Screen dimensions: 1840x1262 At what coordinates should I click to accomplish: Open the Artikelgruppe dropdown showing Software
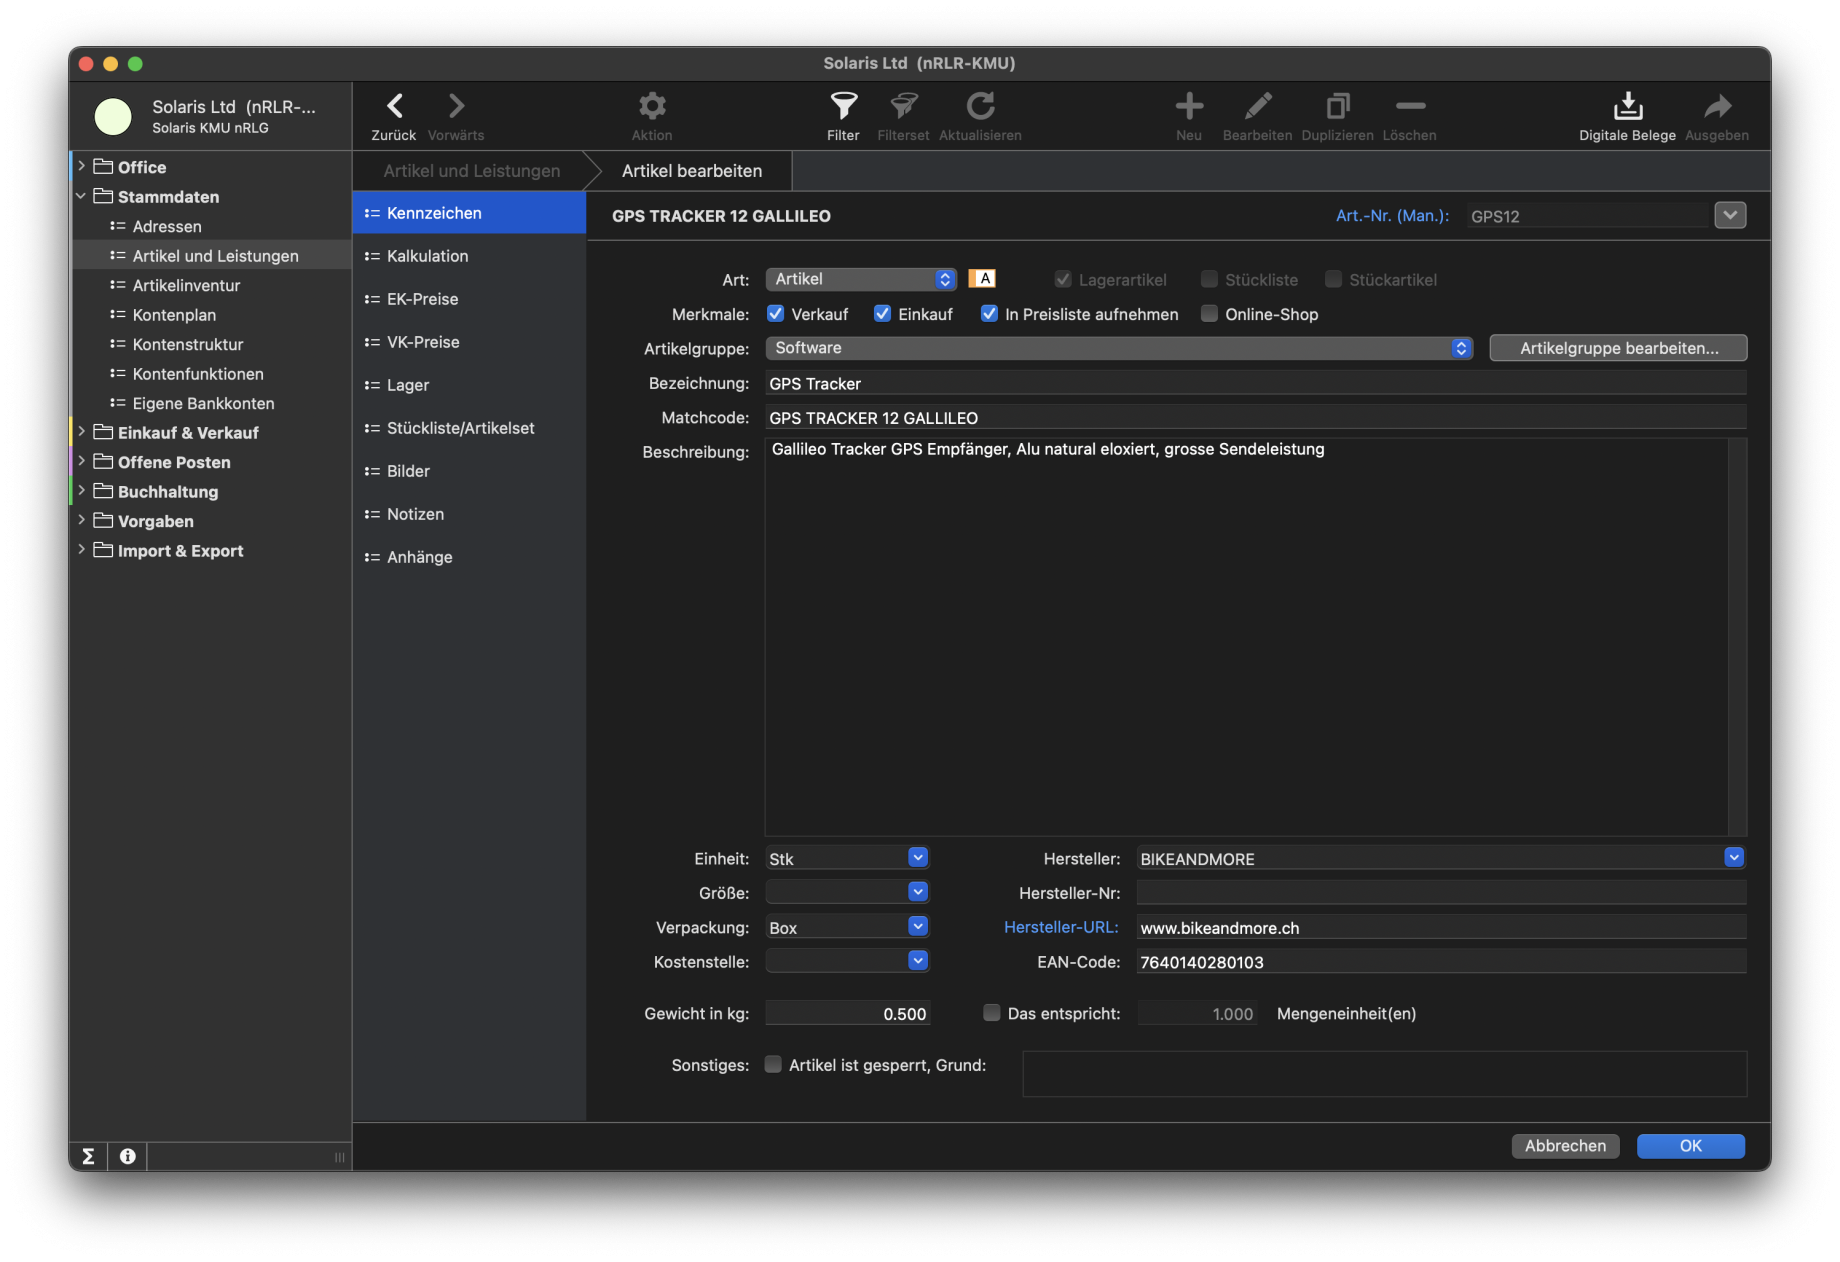tap(1118, 348)
